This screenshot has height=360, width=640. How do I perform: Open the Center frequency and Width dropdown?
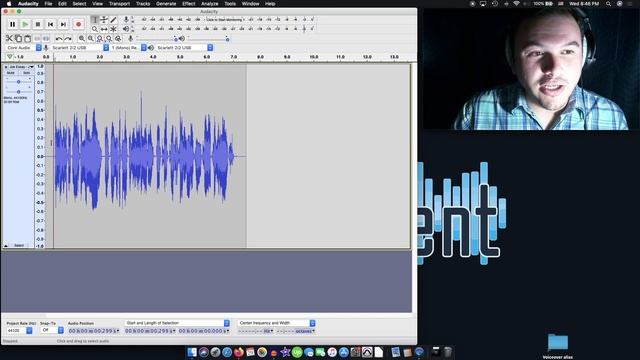(276, 323)
